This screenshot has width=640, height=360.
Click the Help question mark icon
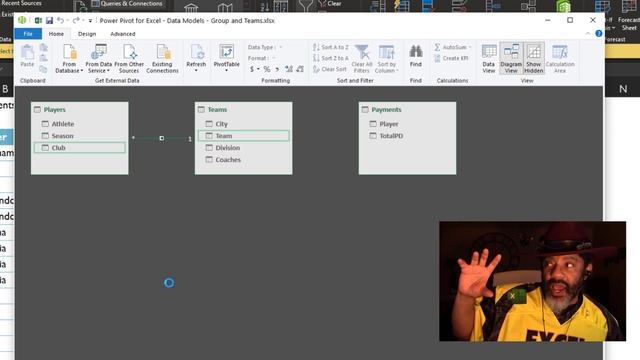click(598, 33)
